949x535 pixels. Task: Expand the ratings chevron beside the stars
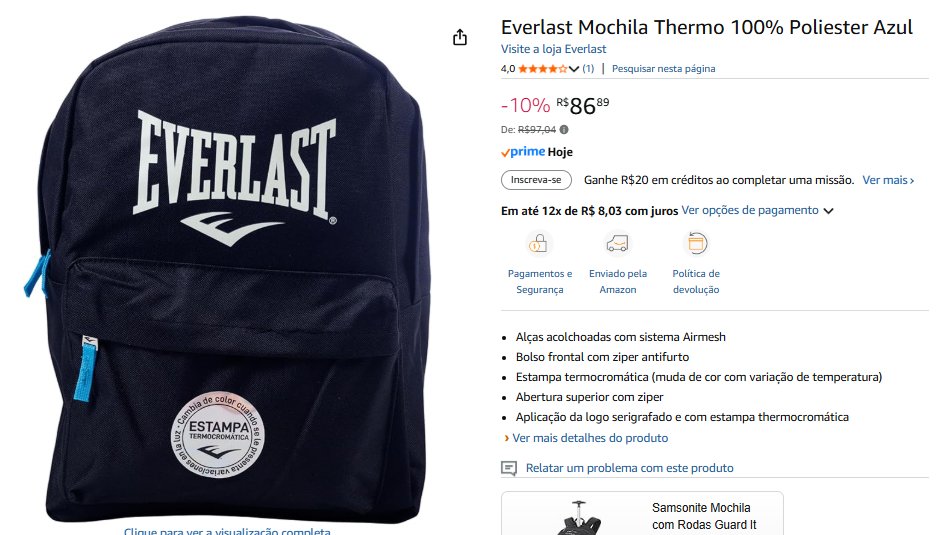point(574,69)
